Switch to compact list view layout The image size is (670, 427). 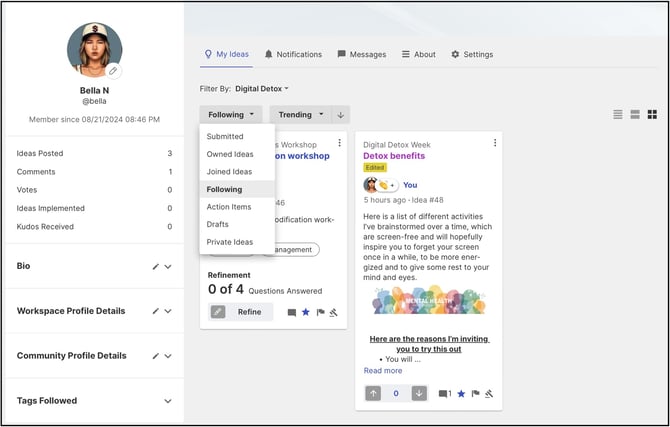click(618, 115)
